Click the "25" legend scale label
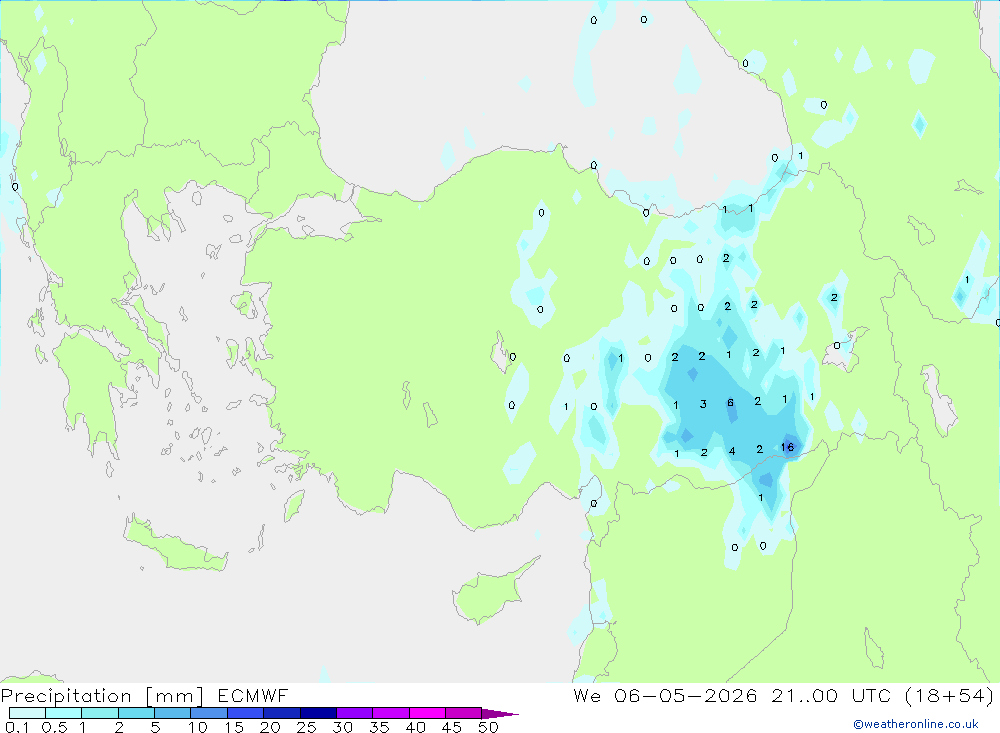This screenshot has height=733, width=1000. [x=307, y=727]
